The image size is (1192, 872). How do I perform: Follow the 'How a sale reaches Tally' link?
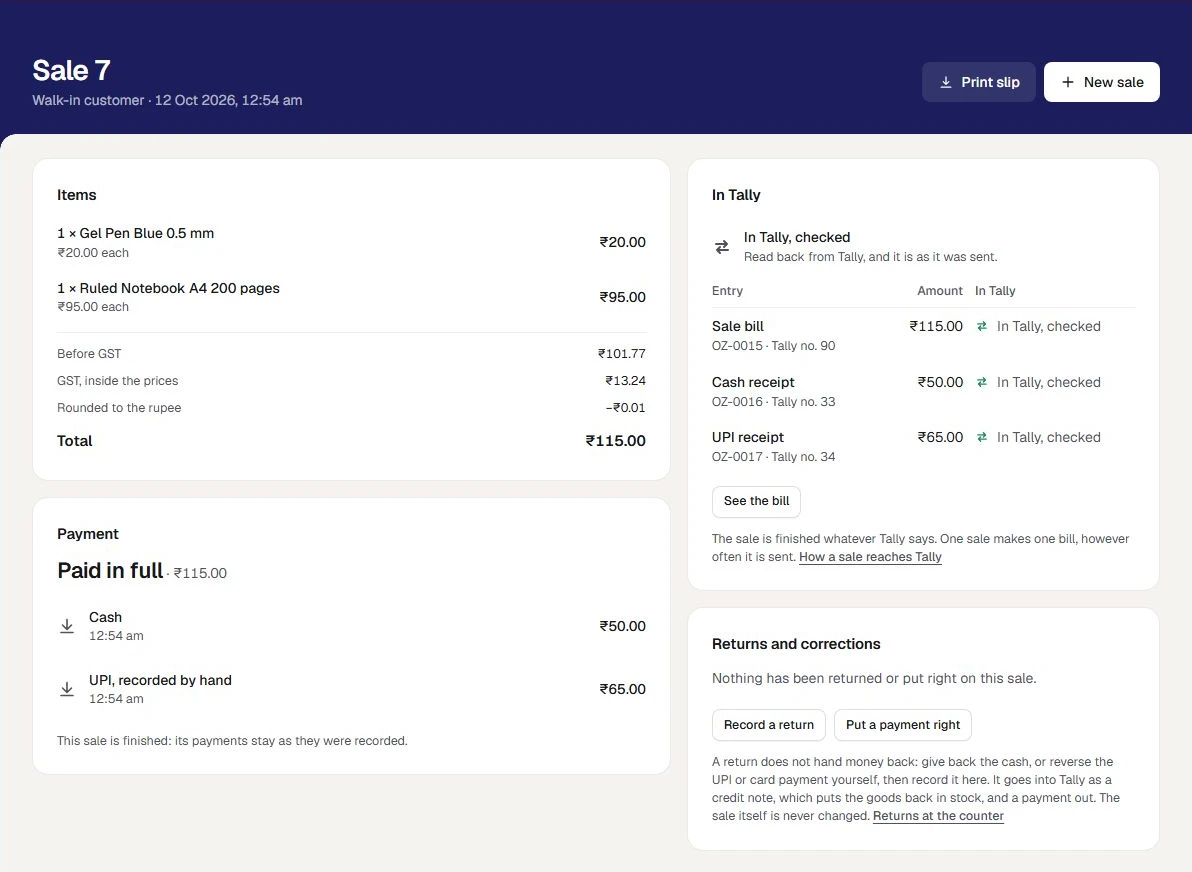(870, 556)
